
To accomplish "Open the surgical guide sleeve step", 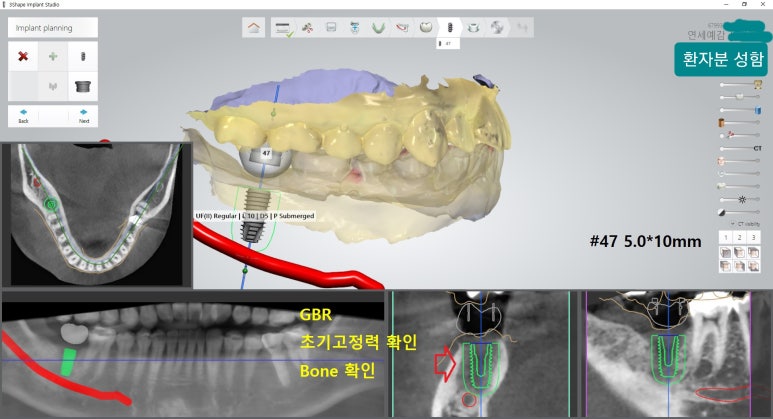I will pos(473,28).
